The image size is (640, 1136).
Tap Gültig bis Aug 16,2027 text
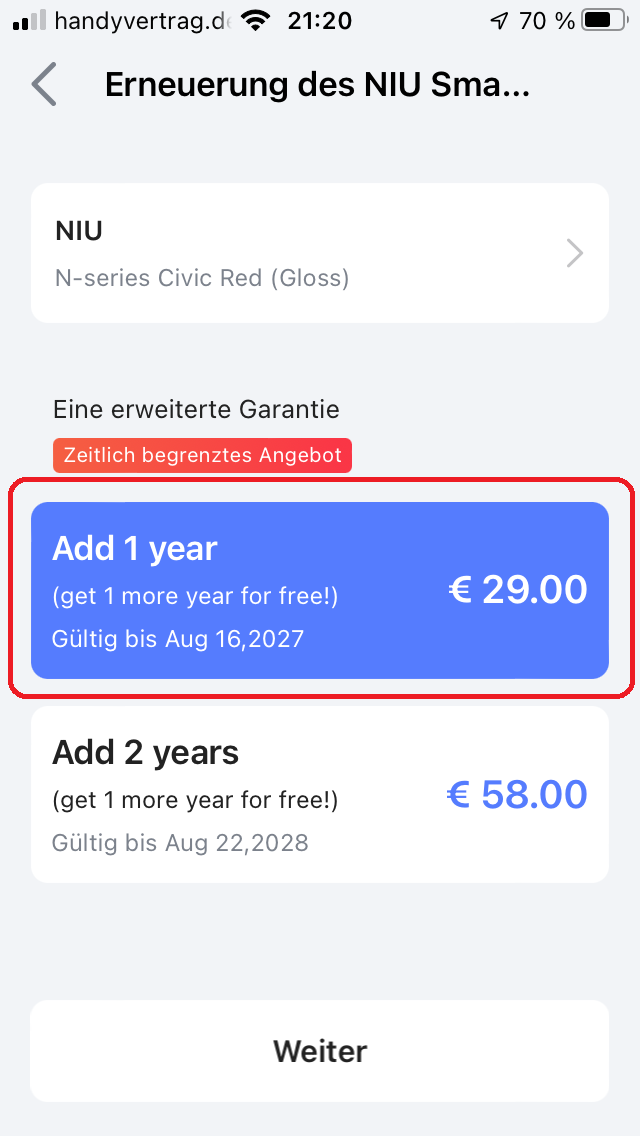(x=178, y=639)
